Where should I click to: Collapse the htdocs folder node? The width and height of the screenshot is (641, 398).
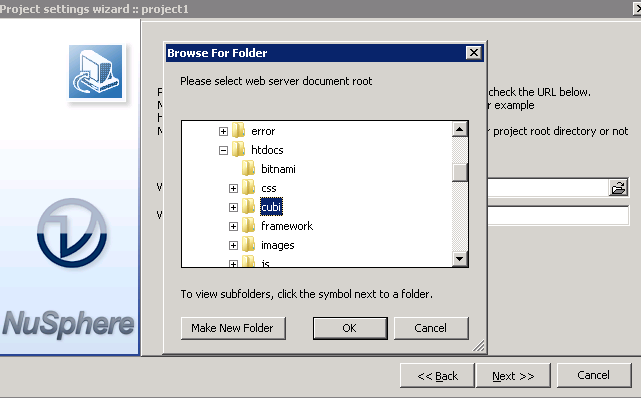click(223, 150)
